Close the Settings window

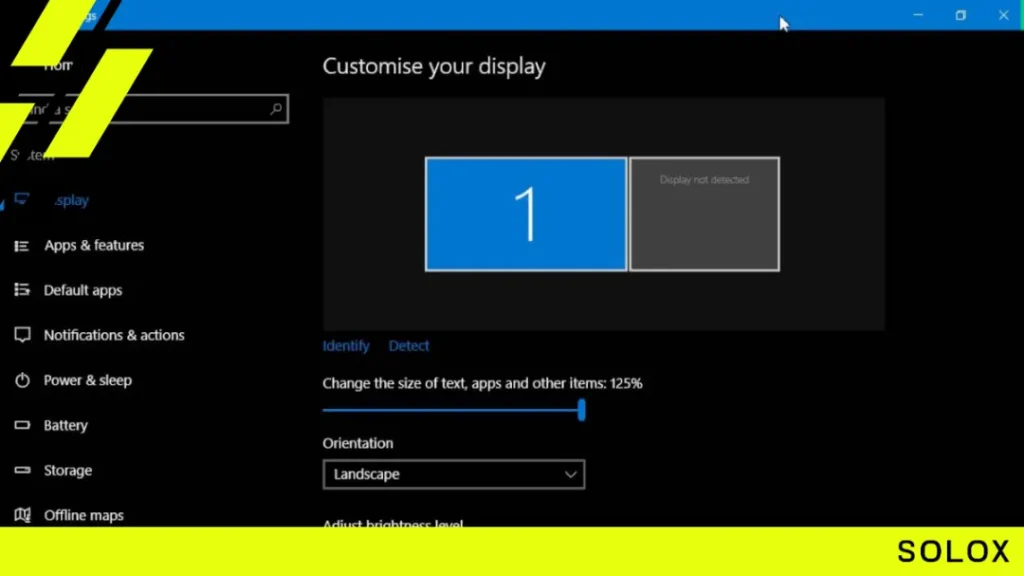click(x=1004, y=15)
